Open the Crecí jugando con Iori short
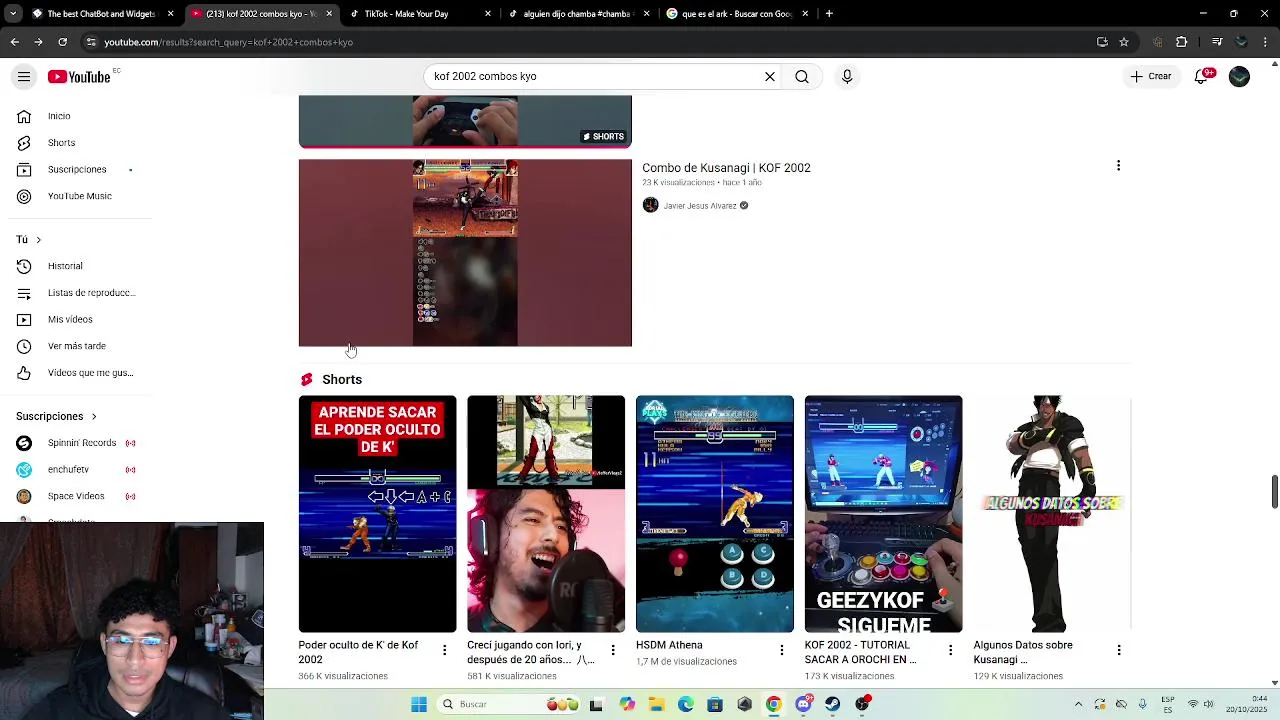1280x720 pixels. [x=546, y=514]
